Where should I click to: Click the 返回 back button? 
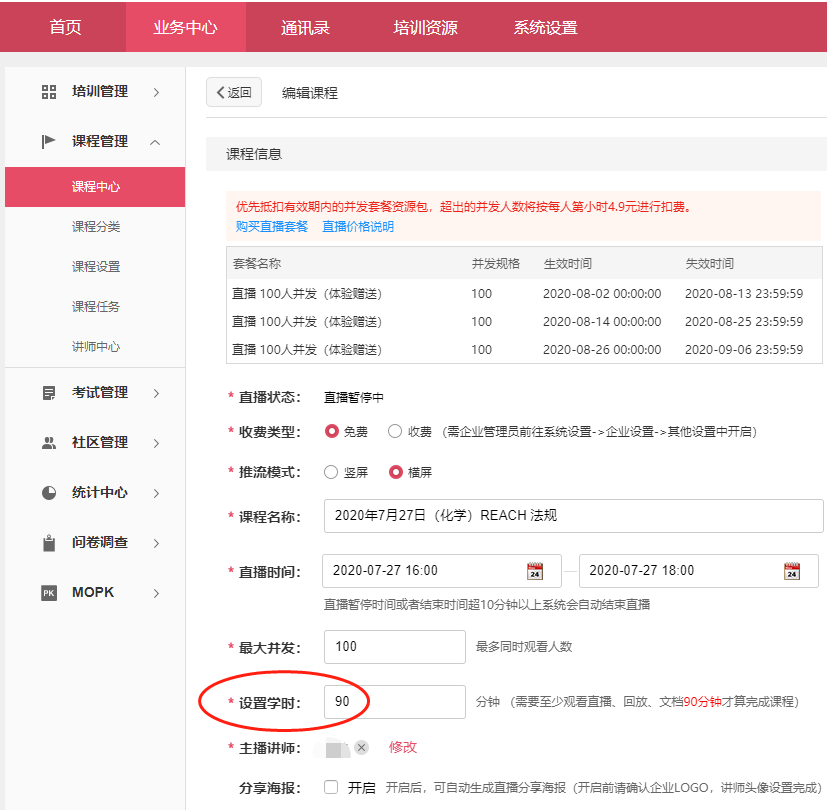click(234, 92)
